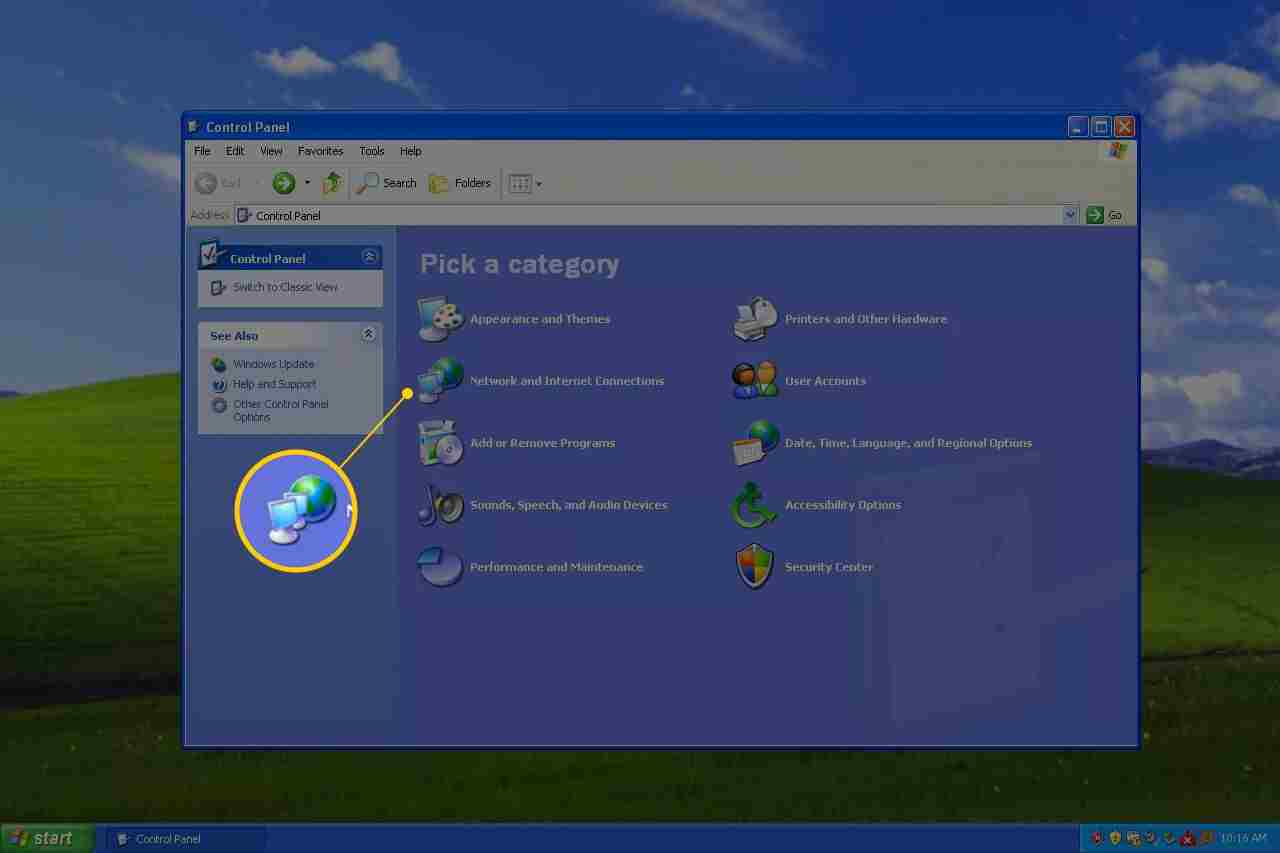The width and height of the screenshot is (1280, 853).
Task: Click the Control Panel icon in the title bar
Action: pos(194,127)
